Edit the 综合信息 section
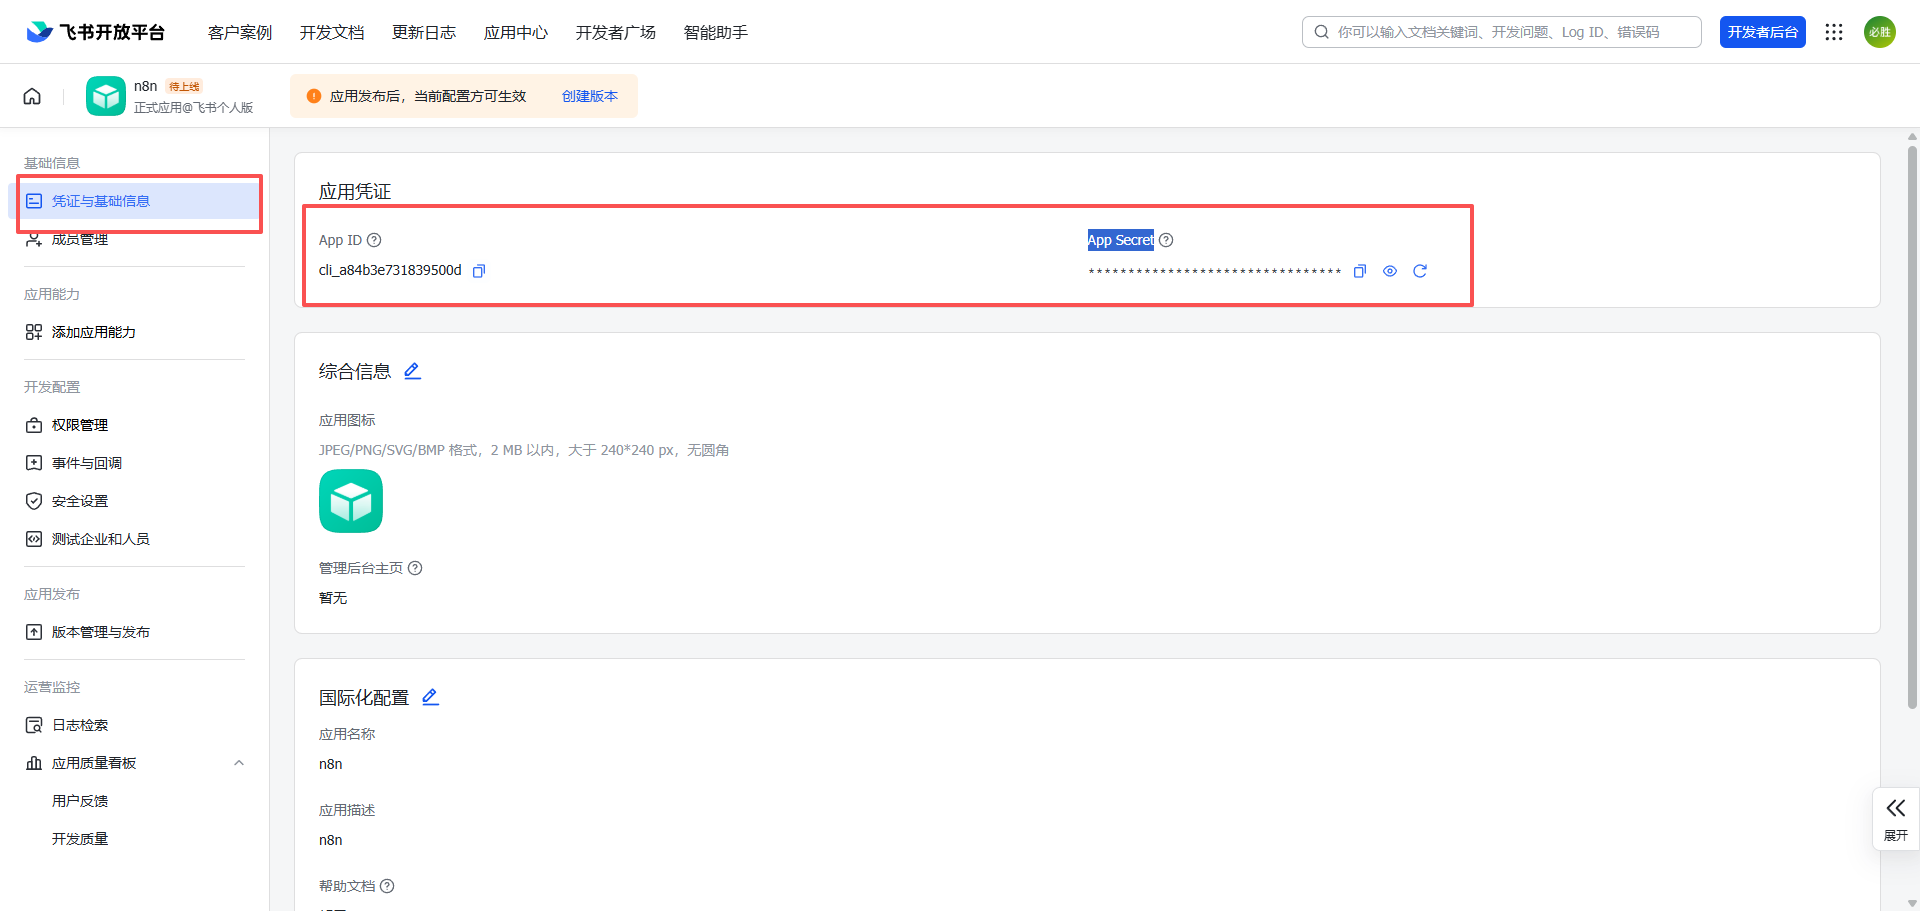This screenshot has height=911, width=1920. (x=412, y=370)
